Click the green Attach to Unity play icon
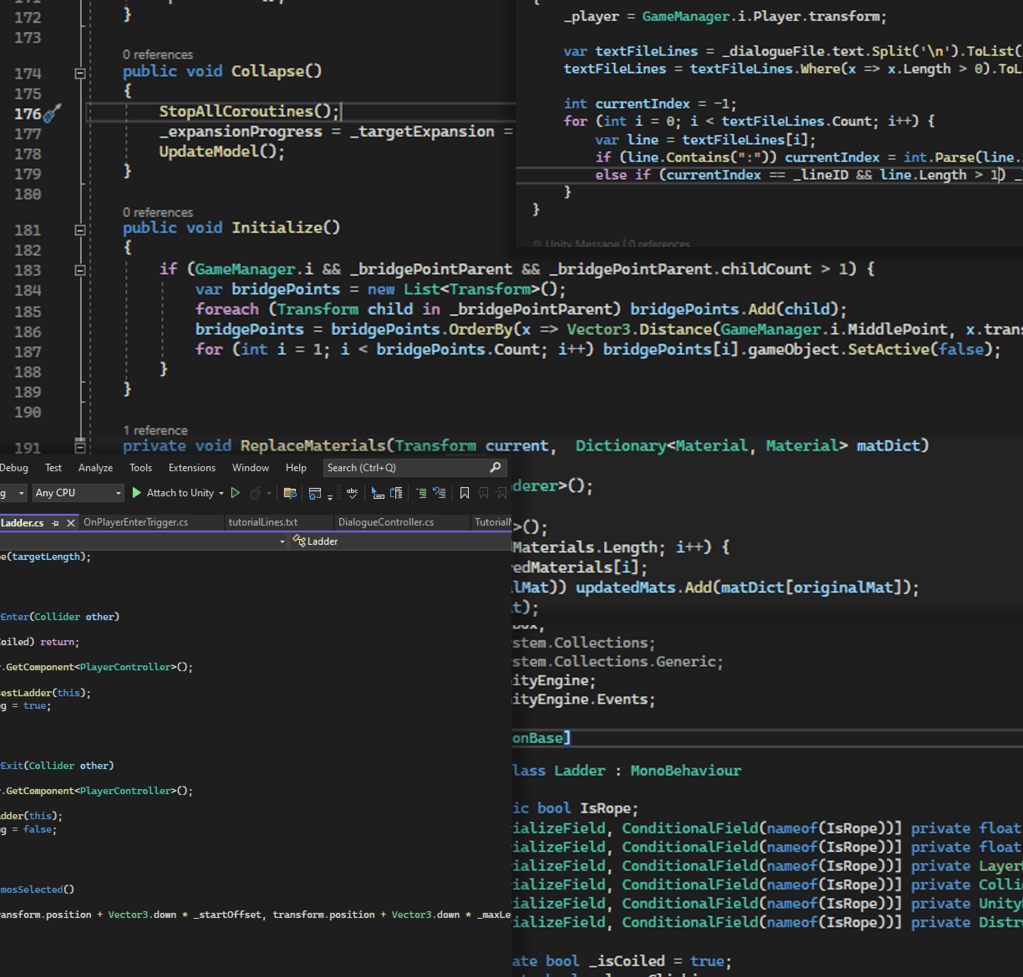The height and width of the screenshot is (977, 1023). tap(137, 493)
